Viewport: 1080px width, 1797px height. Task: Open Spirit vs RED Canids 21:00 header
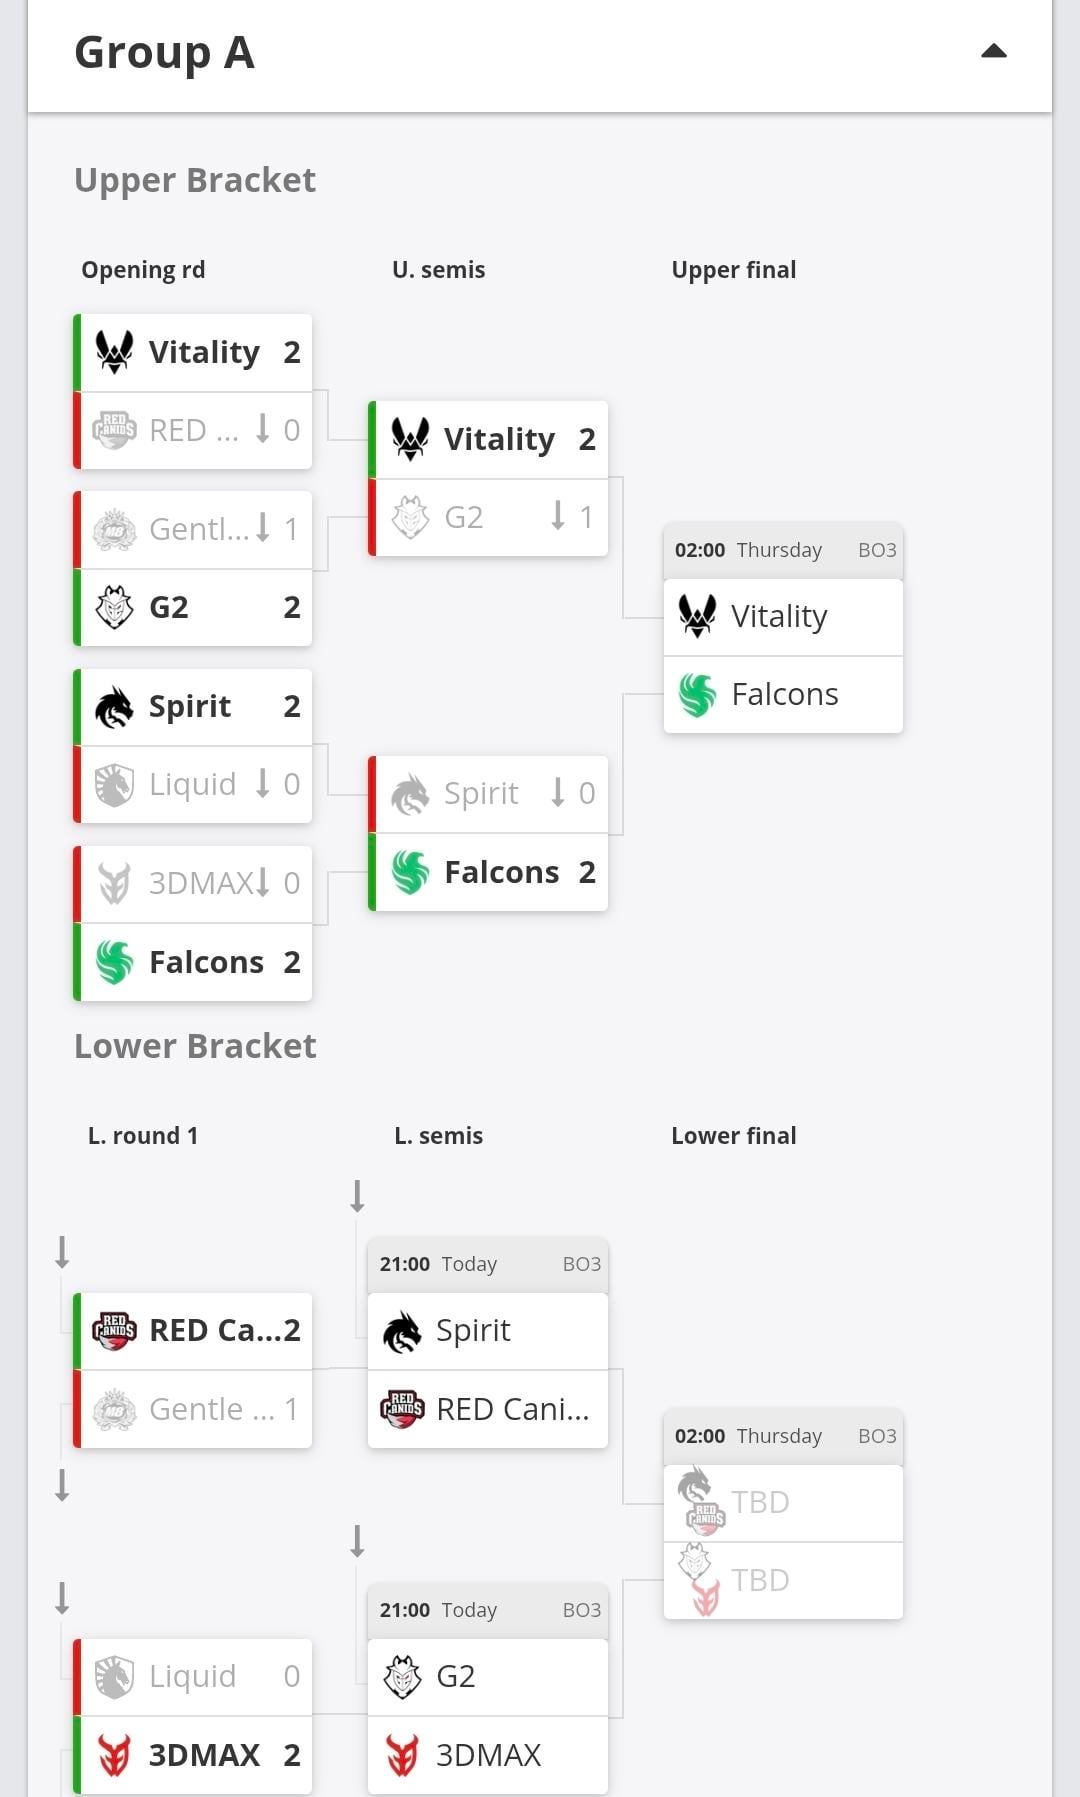(488, 1264)
